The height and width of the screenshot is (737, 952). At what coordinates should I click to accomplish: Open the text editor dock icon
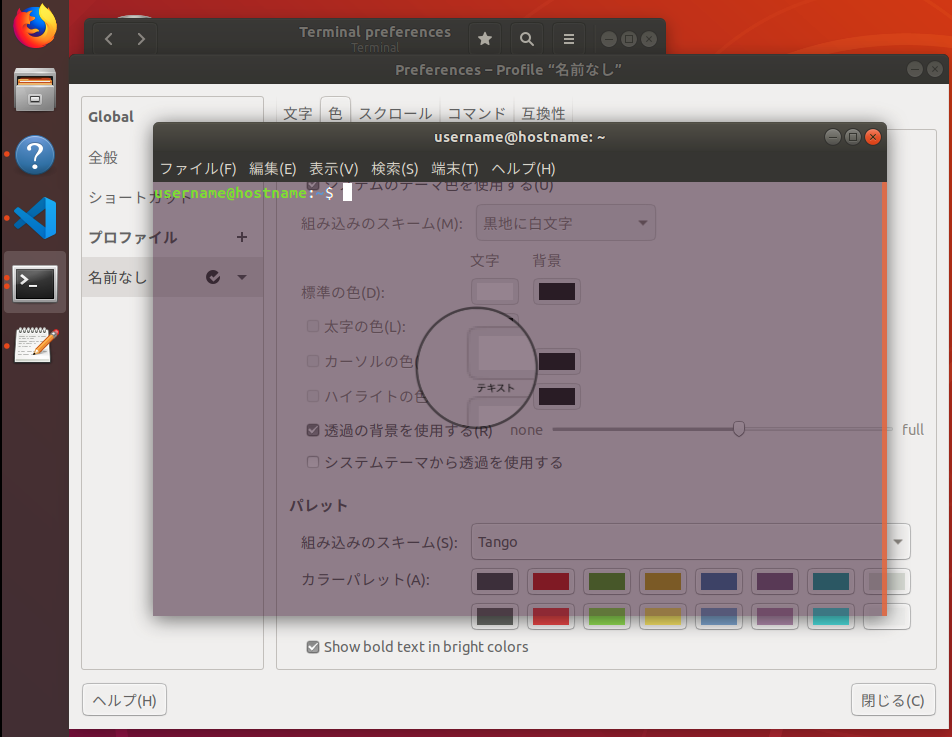[36, 345]
